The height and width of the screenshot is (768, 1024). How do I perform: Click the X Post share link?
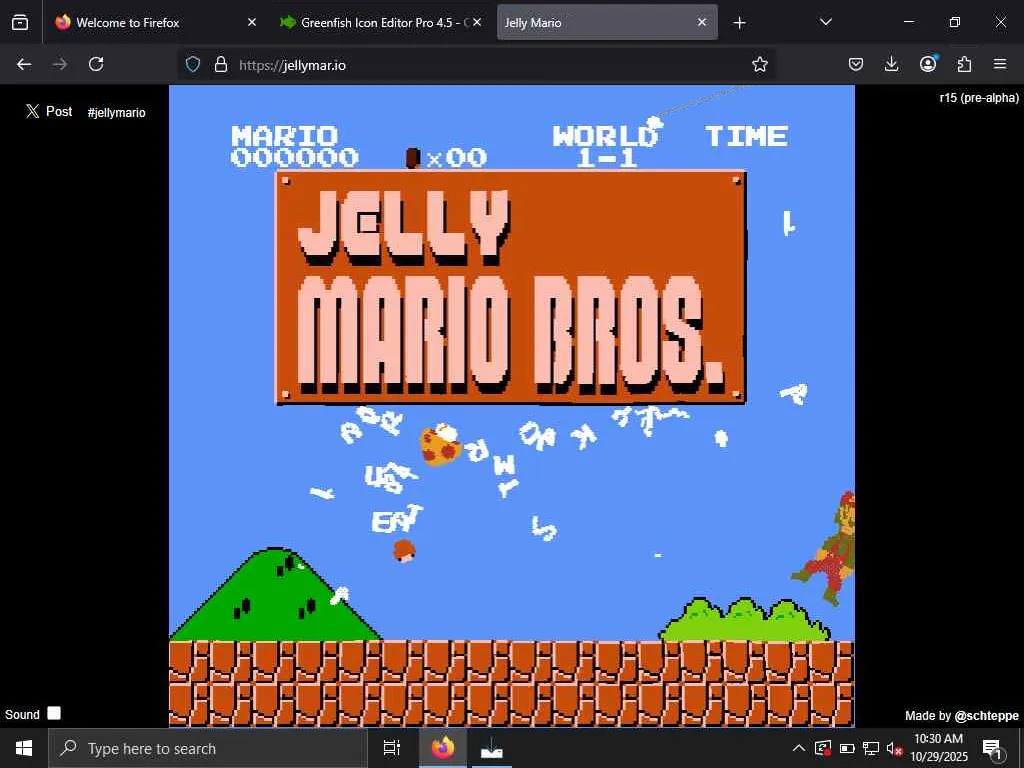click(49, 112)
